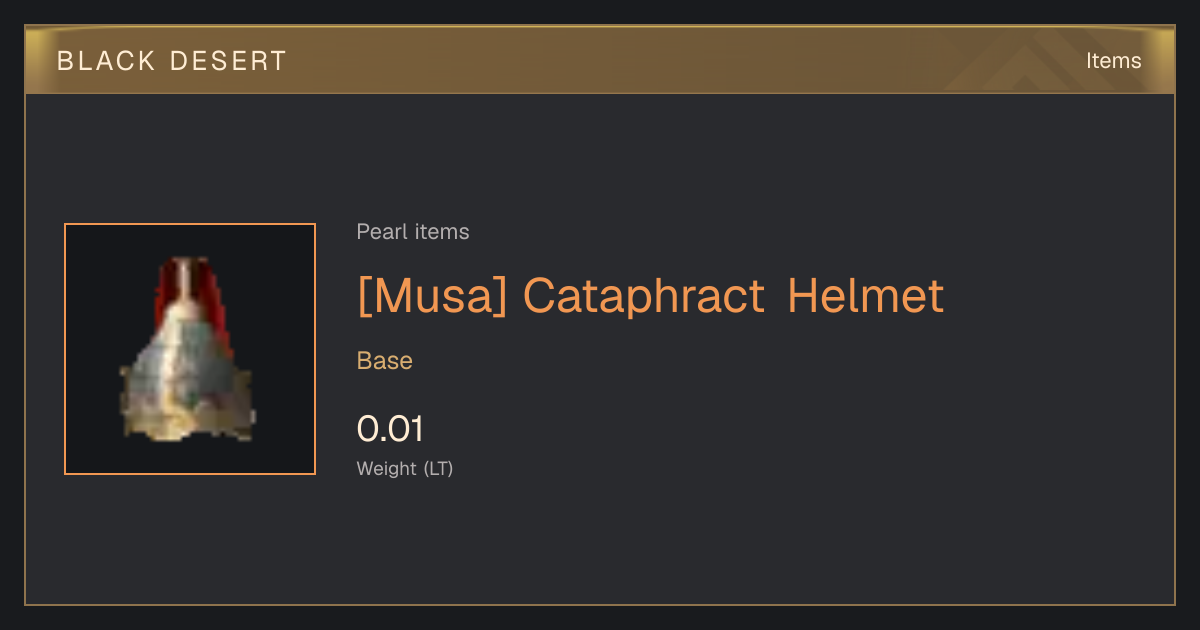Screen dimensions: 1200x630
Task: Select the Pearl items category label
Action: click(x=413, y=232)
